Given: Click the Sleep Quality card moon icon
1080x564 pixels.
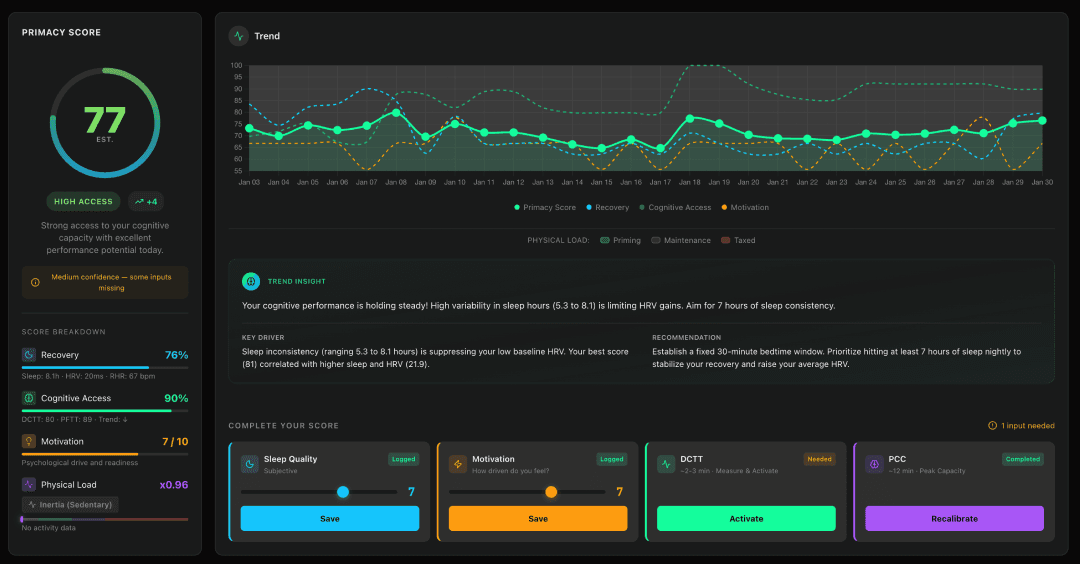Looking at the screenshot, I should click(x=250, y=464).
